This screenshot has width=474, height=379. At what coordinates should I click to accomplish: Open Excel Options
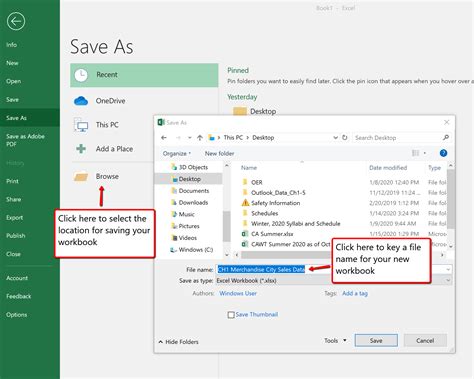(x=16, y=315)
